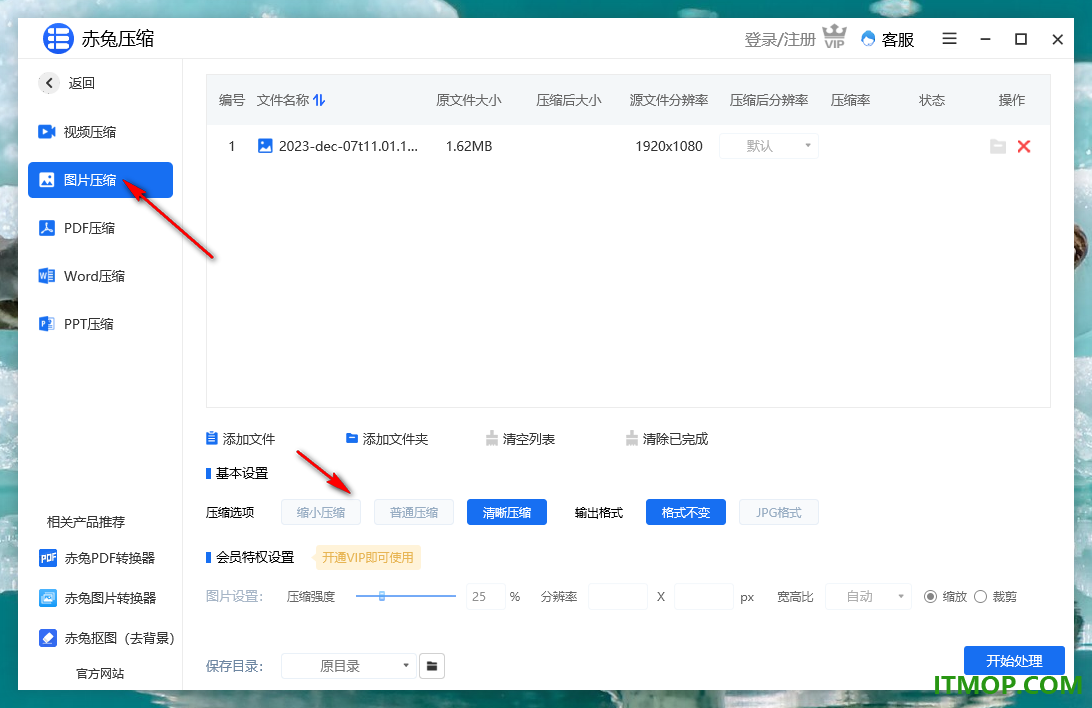Open the 官方网站 link
Screen dimensions: 1092x708
[100, 673]
